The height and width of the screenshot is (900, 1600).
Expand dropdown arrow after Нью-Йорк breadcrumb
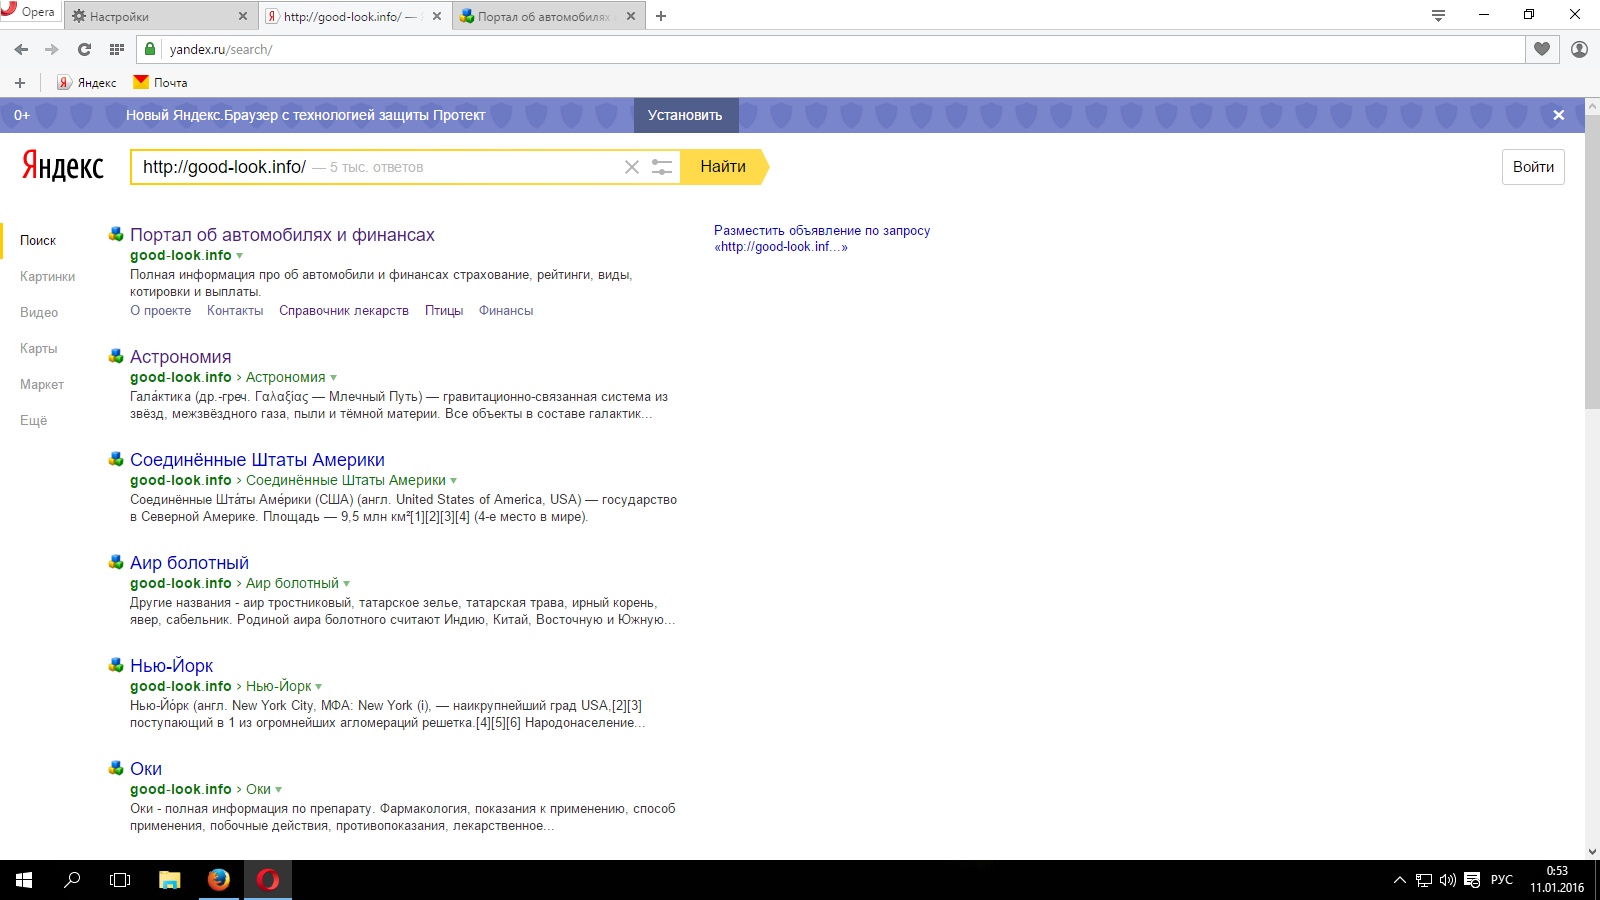[319, 687]
